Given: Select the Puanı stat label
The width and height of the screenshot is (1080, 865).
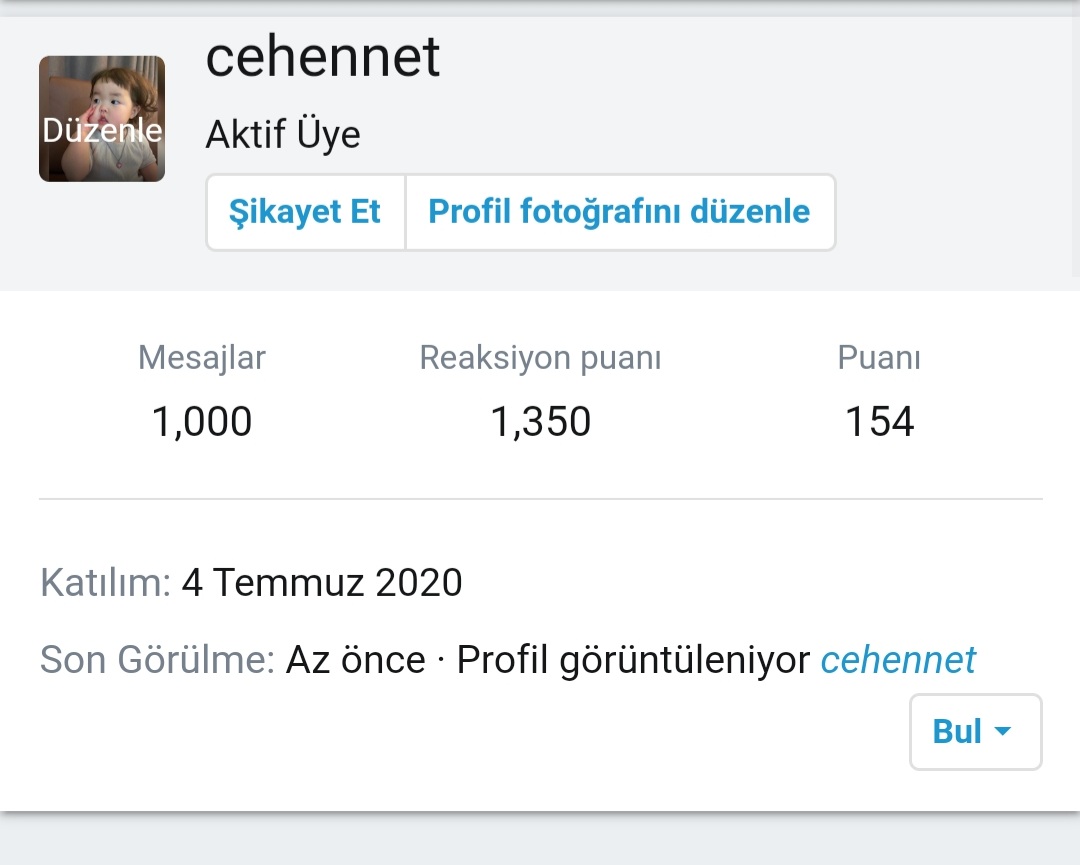Looking at the screenshot, I should [879, 358].
